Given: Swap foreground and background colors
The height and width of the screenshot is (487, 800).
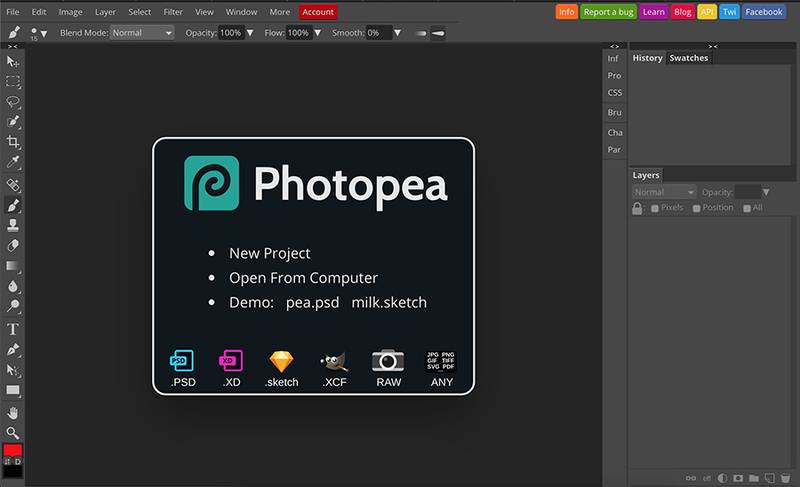Looking at the screenshot, I should [x=7, y=462].
